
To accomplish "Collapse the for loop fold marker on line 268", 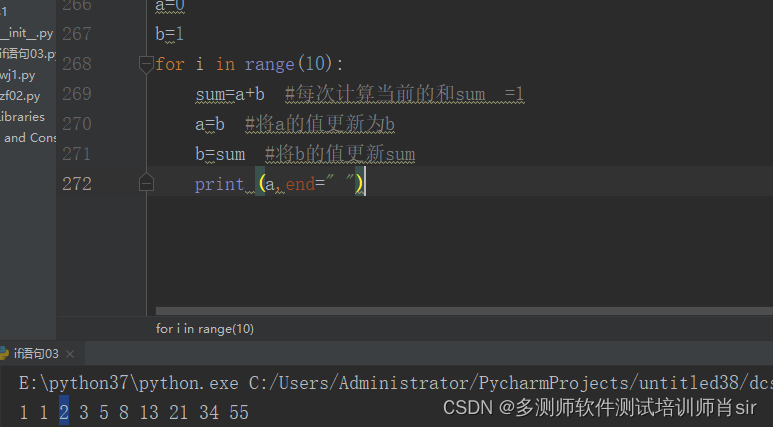I will [146, 65].
